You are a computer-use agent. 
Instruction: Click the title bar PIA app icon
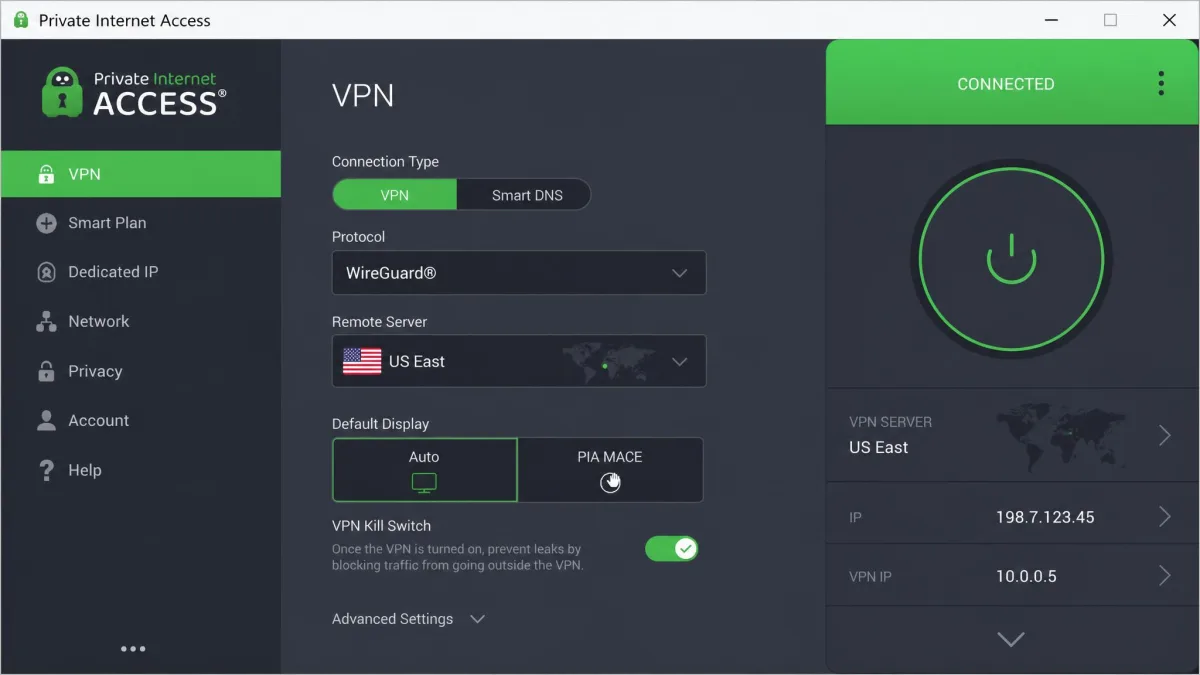pos(21,20)
